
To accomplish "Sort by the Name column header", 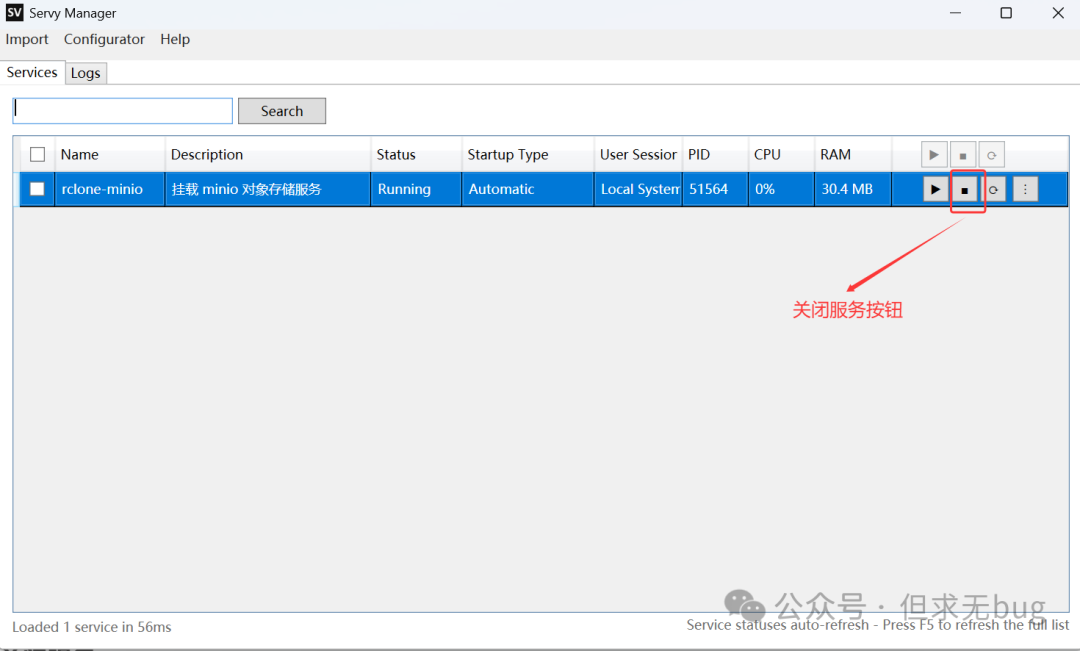I will 80,155.
